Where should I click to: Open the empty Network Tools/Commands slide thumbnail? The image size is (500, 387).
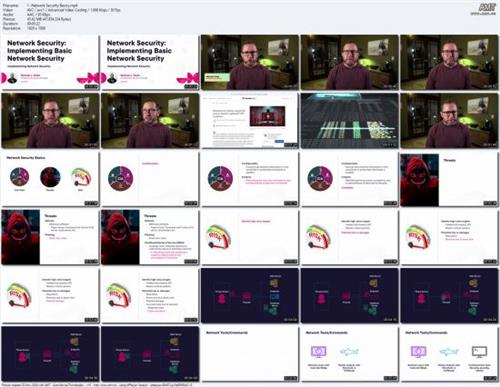coord(250,354)
